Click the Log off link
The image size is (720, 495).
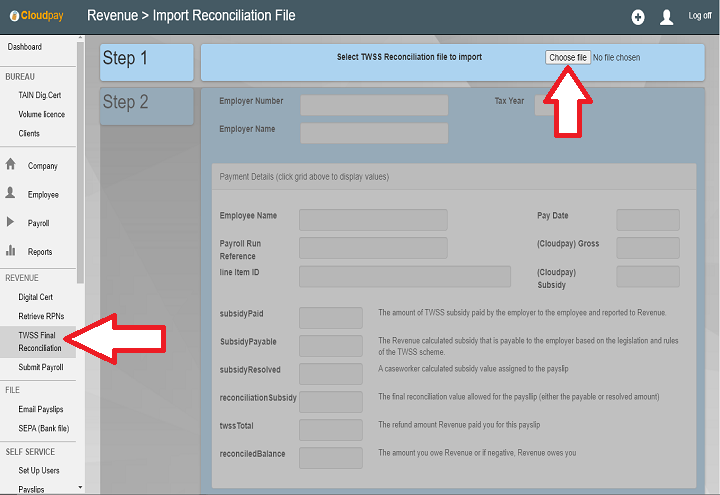(700, 17)
